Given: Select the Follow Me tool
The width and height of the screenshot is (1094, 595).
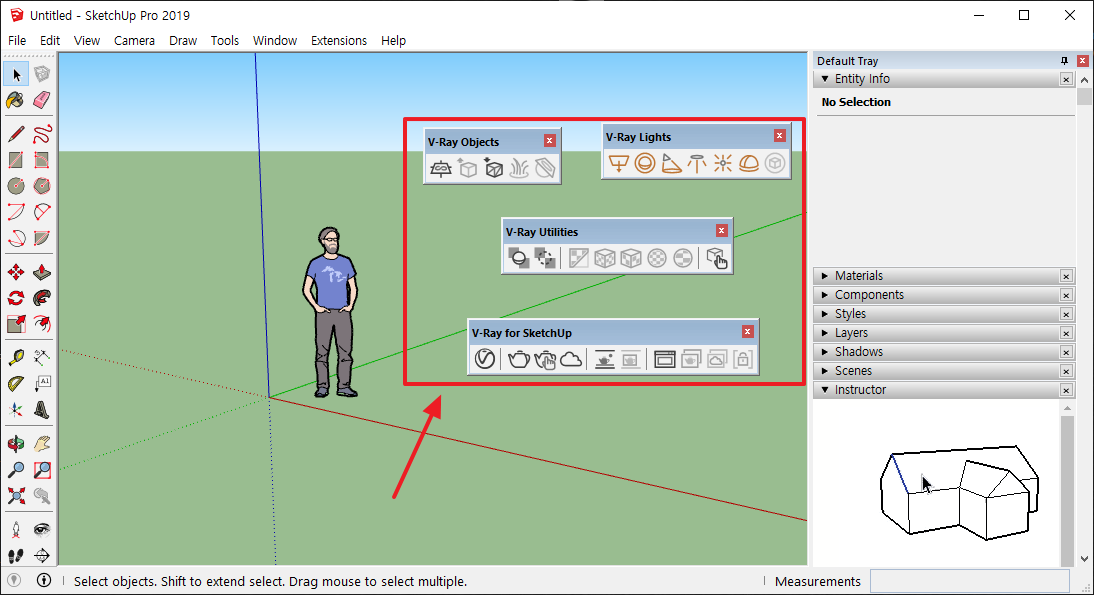Looking at the screenshot, I should (42, 299).
